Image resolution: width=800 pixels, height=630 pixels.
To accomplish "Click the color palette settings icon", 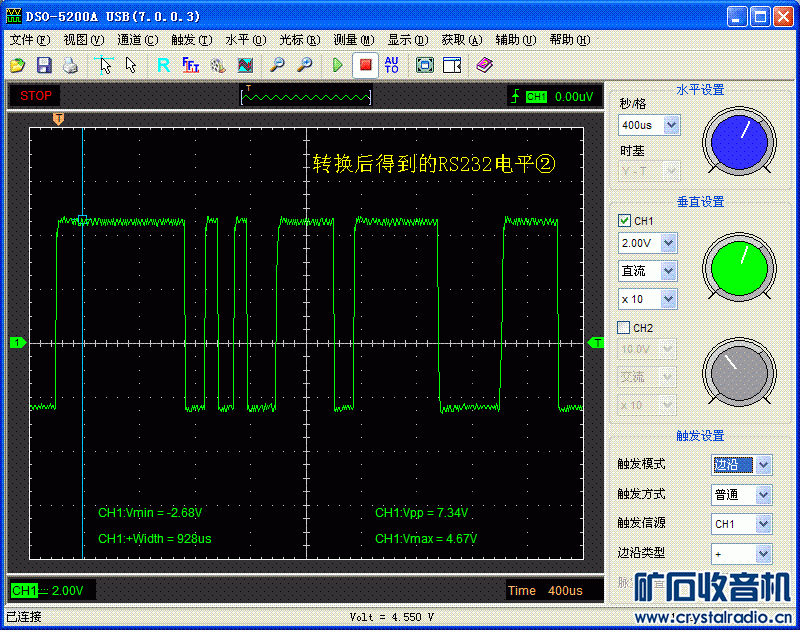I will click(218, 65).
